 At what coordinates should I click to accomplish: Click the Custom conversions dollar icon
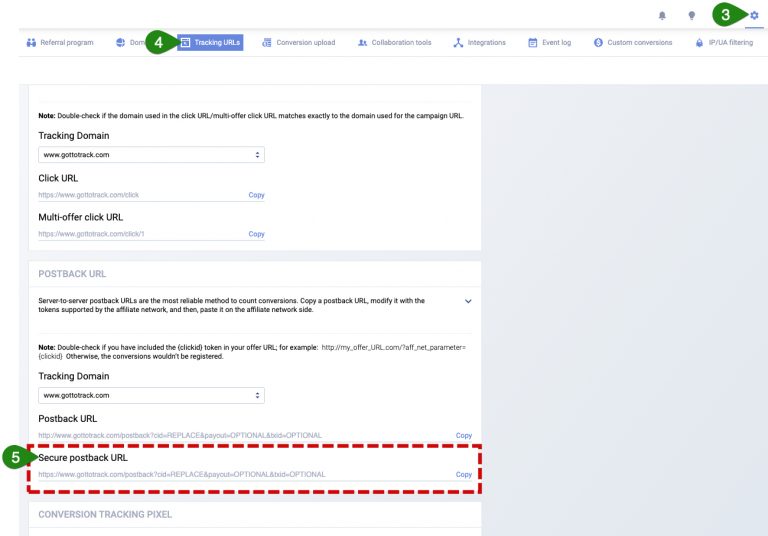[x=598, y=43]
